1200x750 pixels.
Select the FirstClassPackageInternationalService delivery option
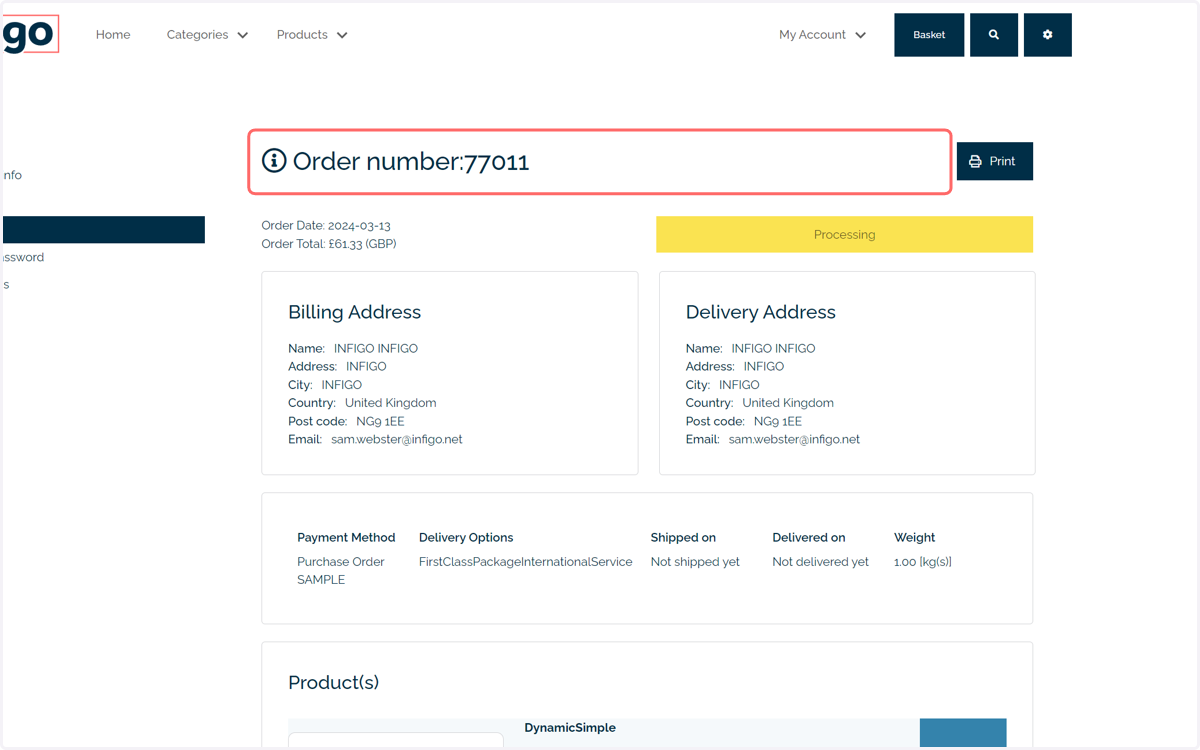click(525, 562)
